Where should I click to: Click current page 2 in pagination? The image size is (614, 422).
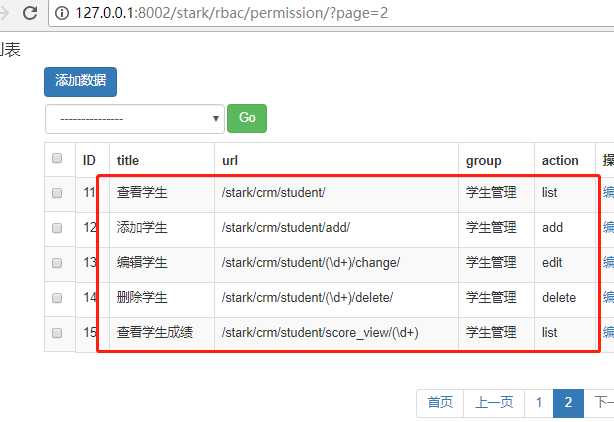[568, 403]
